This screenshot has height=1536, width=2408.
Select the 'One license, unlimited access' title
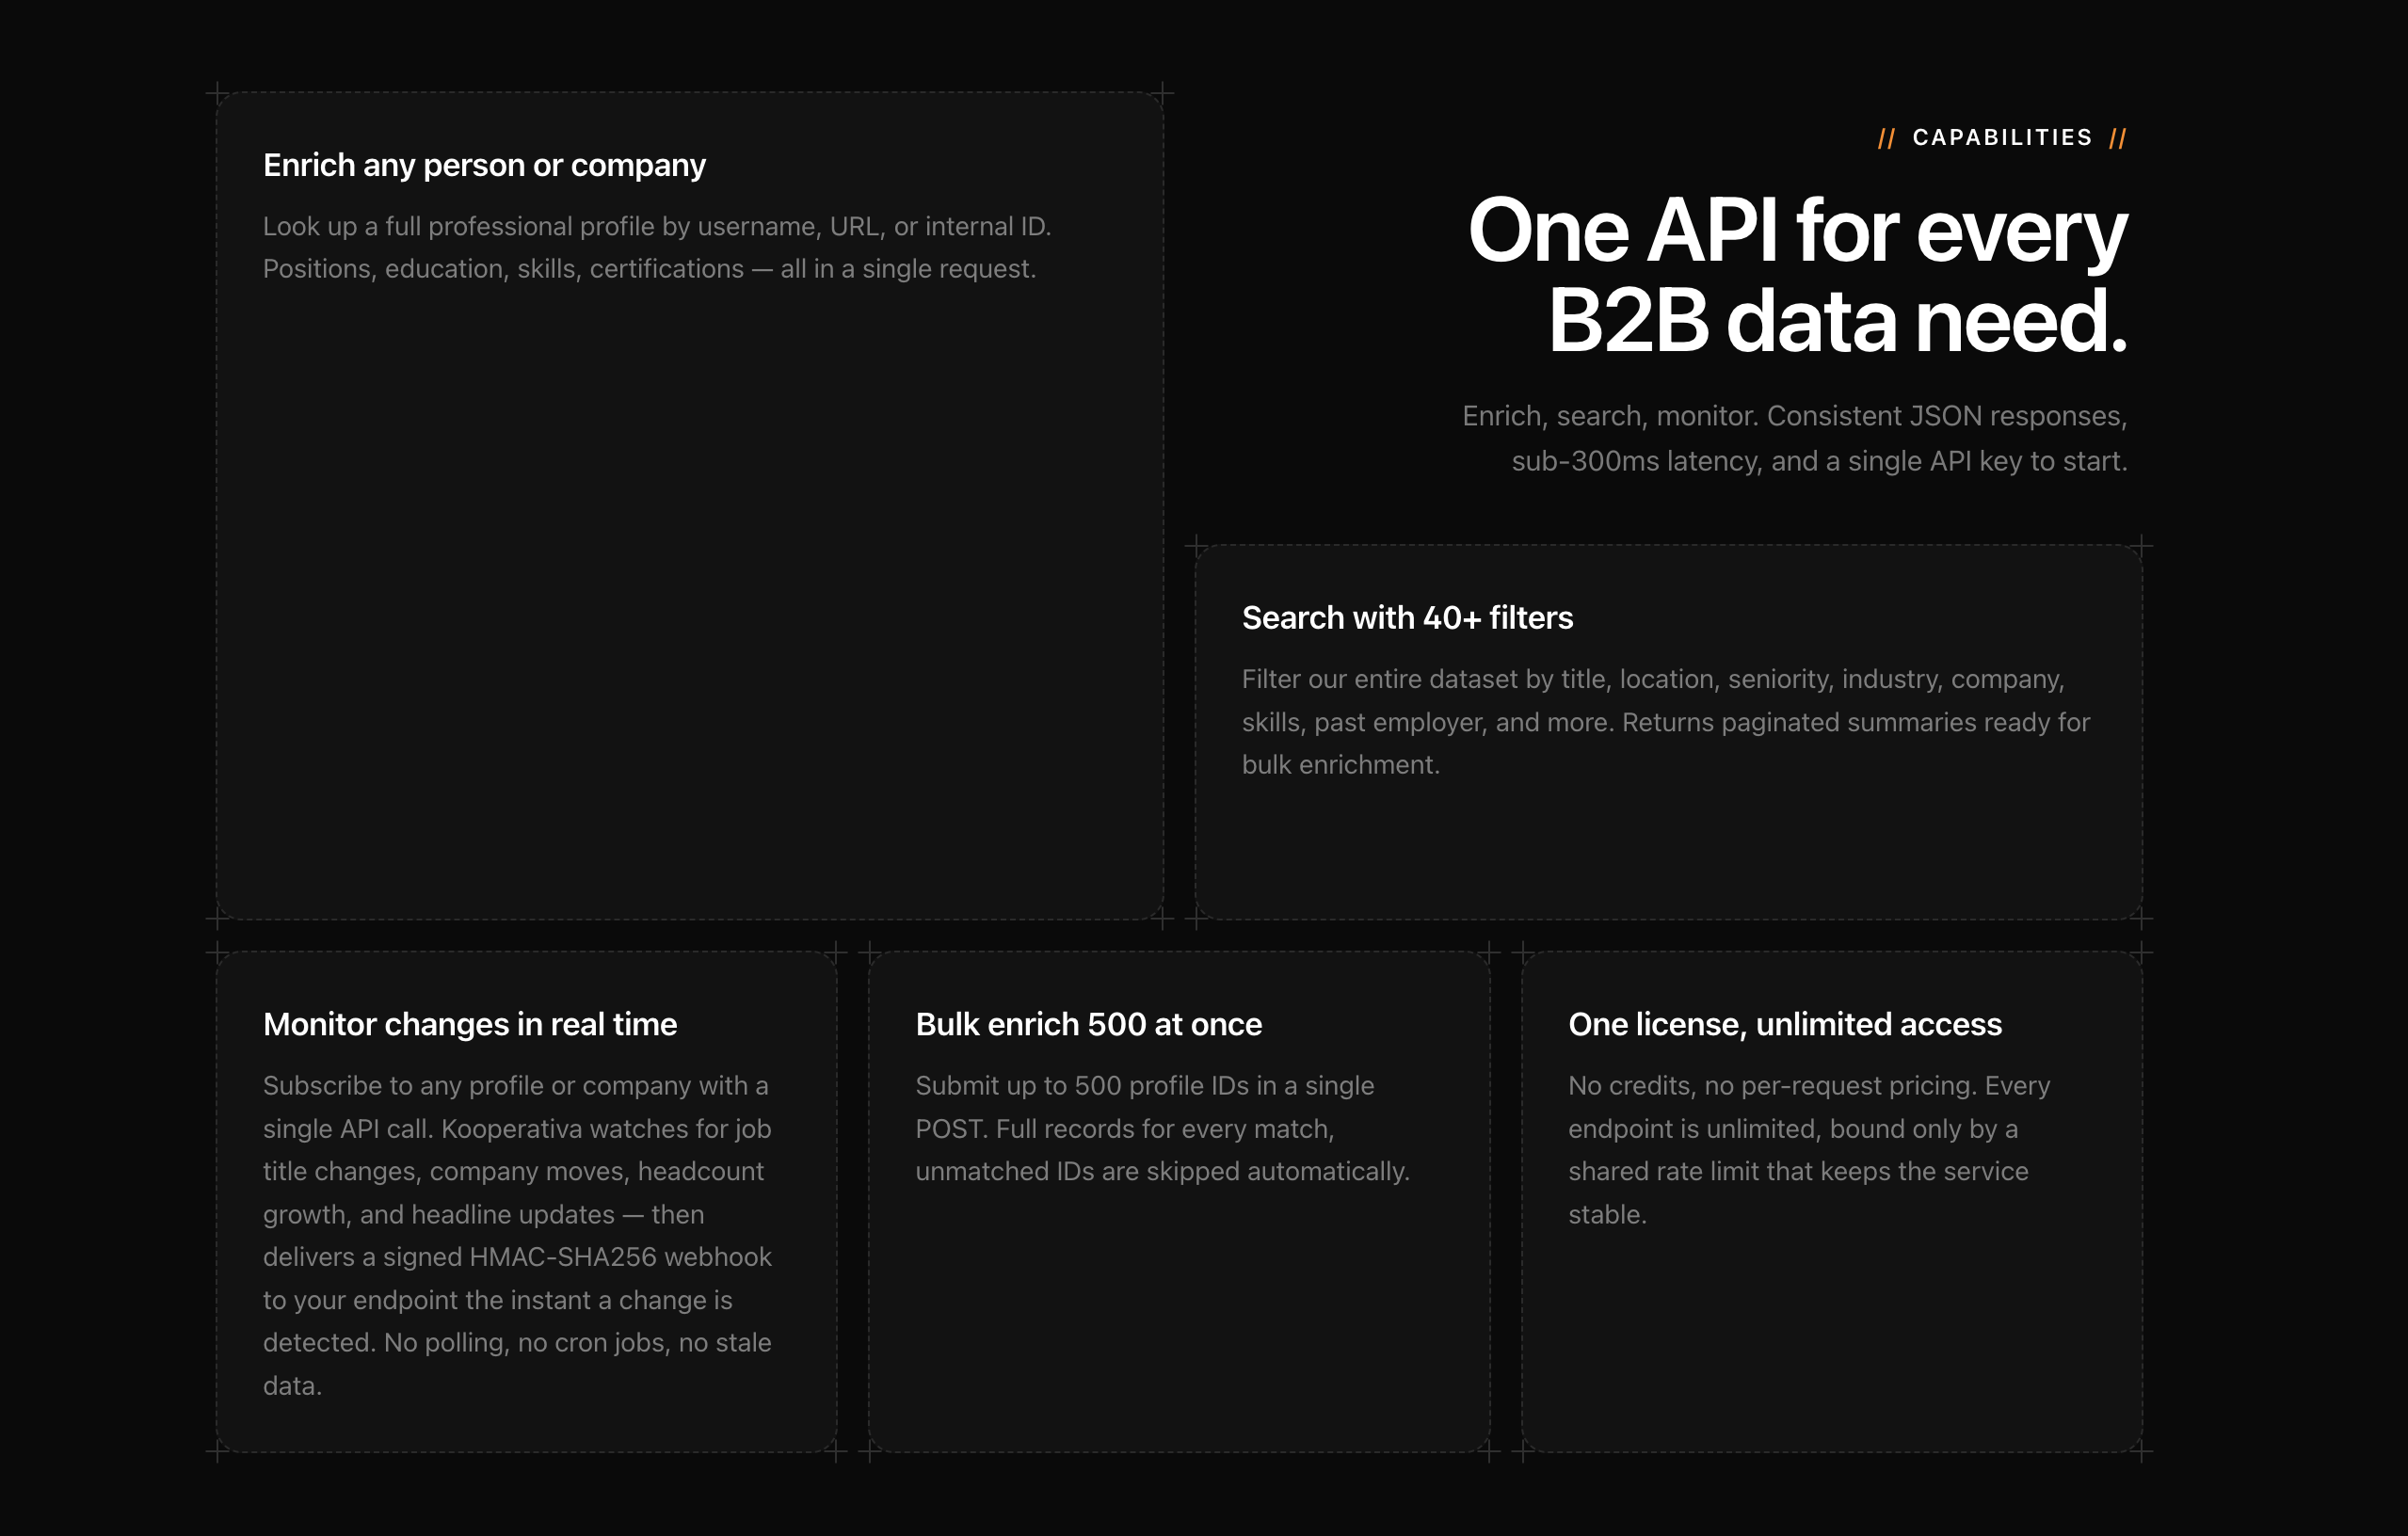1784,1024
